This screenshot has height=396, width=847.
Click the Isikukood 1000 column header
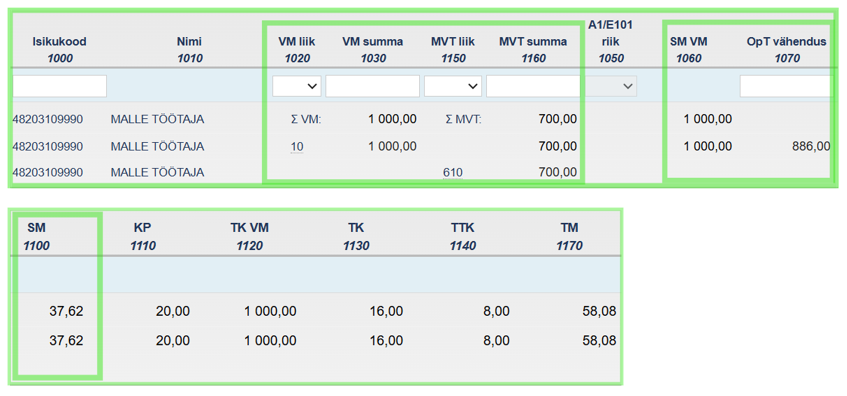click(x=59, y=50)
